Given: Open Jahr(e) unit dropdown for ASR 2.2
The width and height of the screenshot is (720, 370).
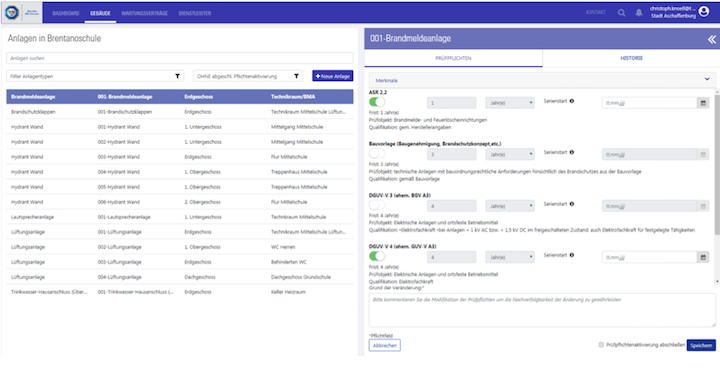Looking at the screenshot, I should [510, 103].
